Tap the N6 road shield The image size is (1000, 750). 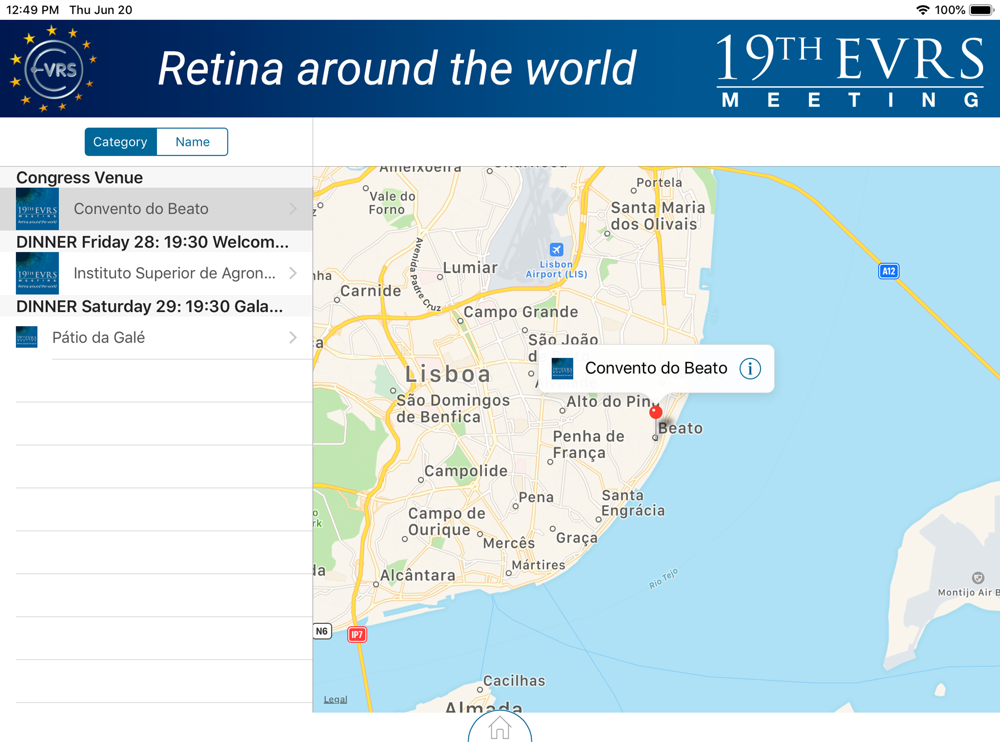click(322, 631)
